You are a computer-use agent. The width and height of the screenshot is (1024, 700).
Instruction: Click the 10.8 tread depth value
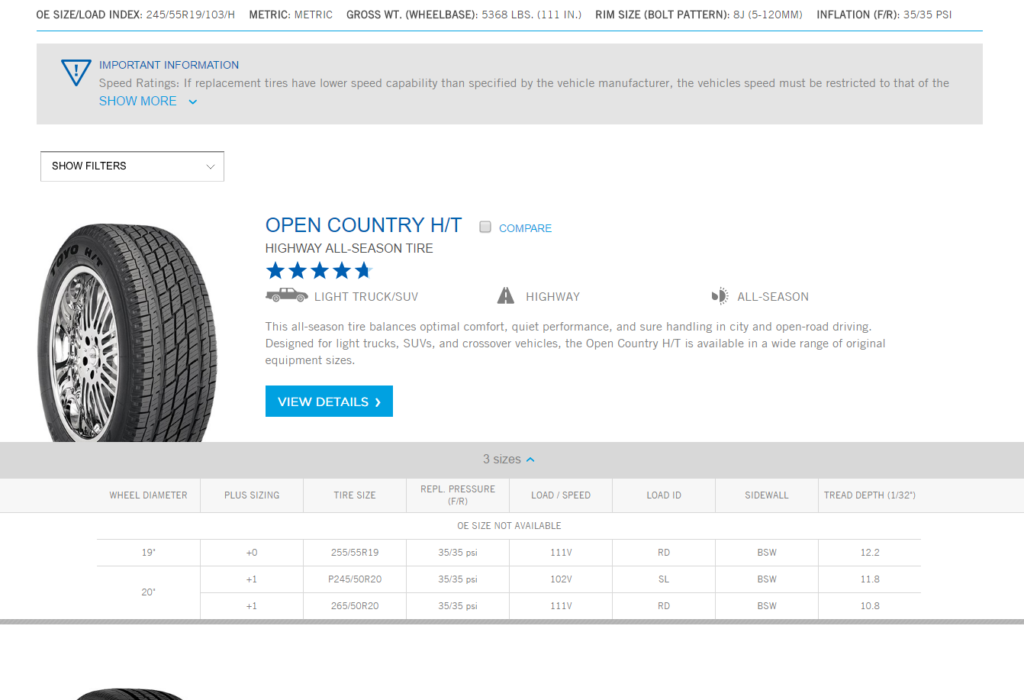coord(870,606)
